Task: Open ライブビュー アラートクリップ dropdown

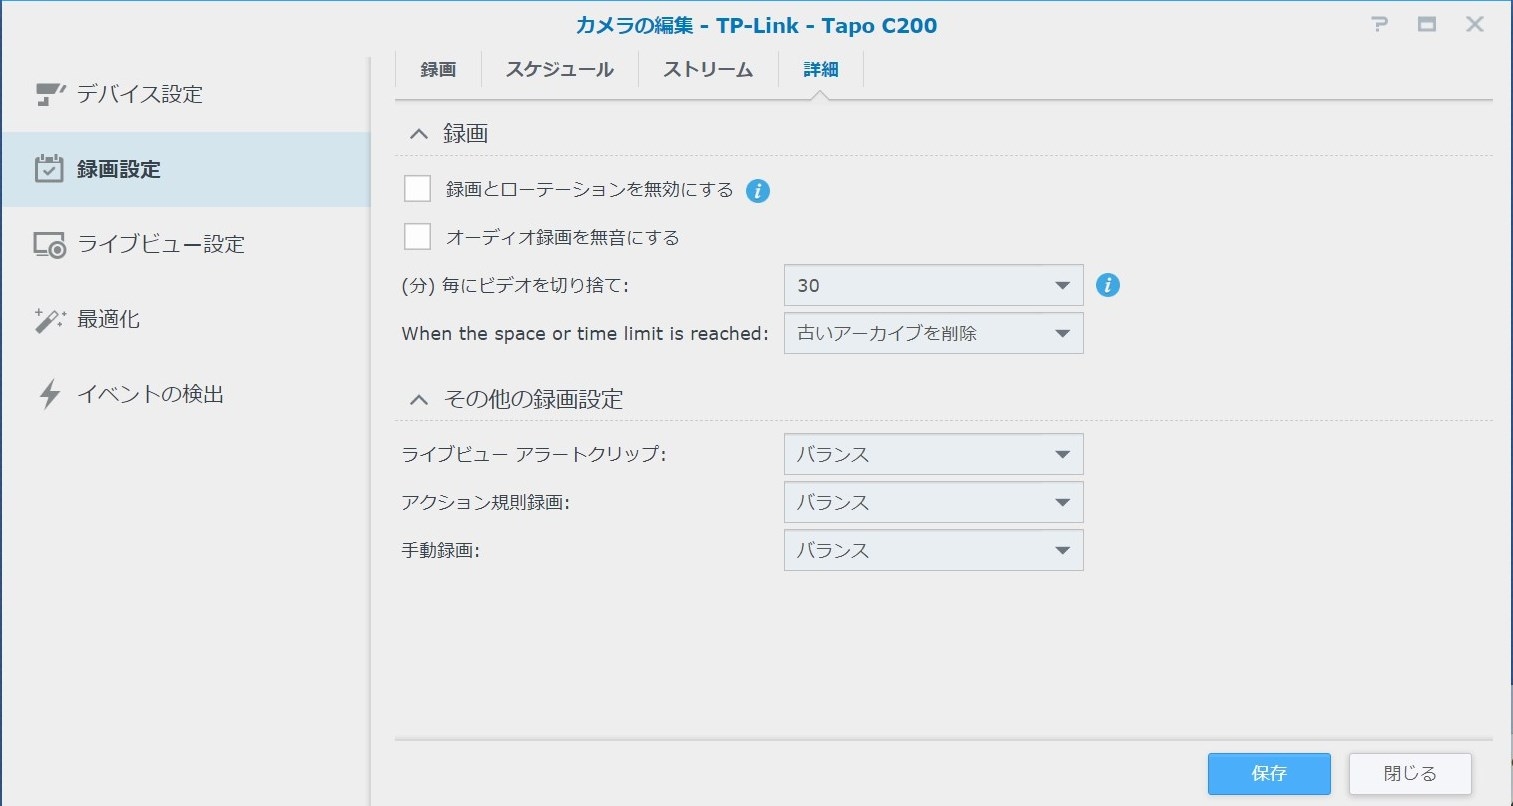Action: click(933, 455)
